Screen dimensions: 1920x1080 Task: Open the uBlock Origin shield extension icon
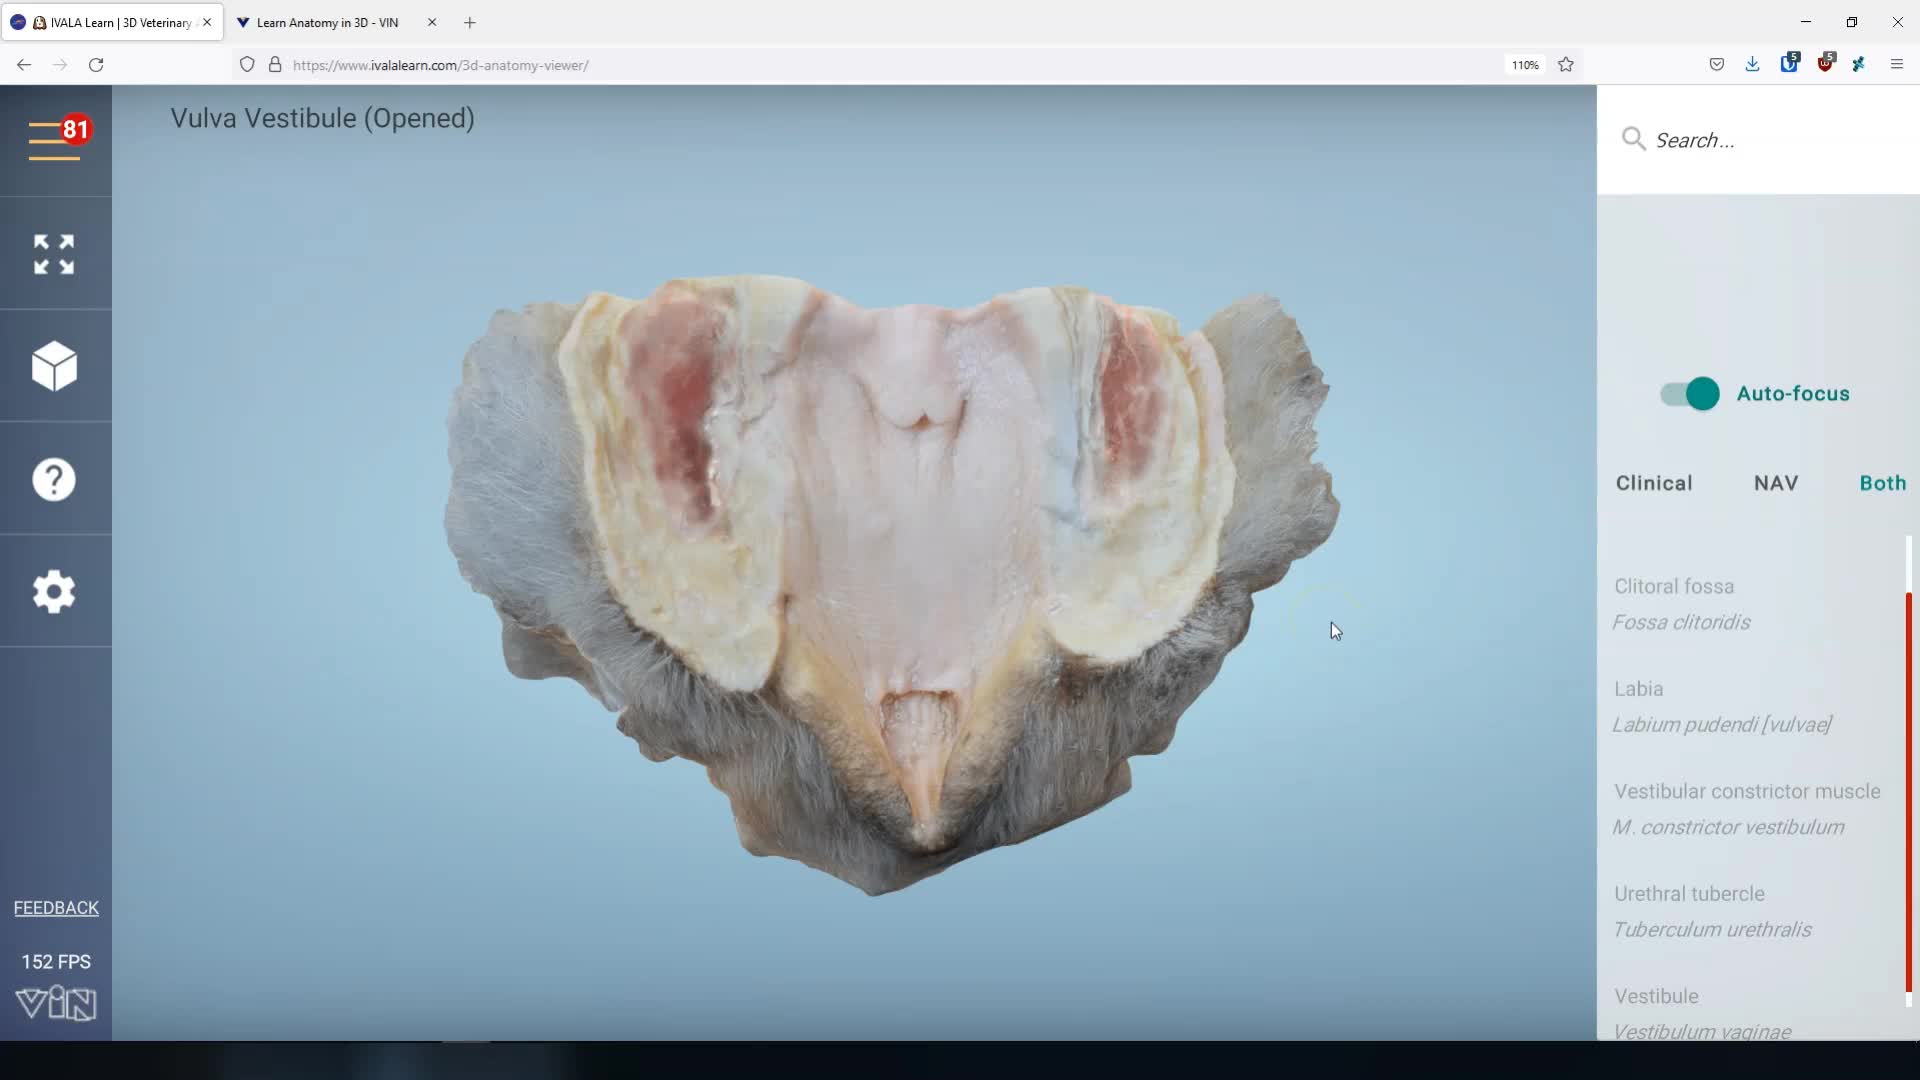(1826, 63)
